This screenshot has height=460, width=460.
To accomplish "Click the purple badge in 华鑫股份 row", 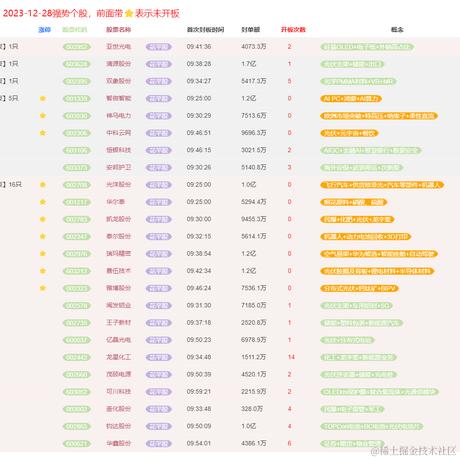I will coord(159,444).
